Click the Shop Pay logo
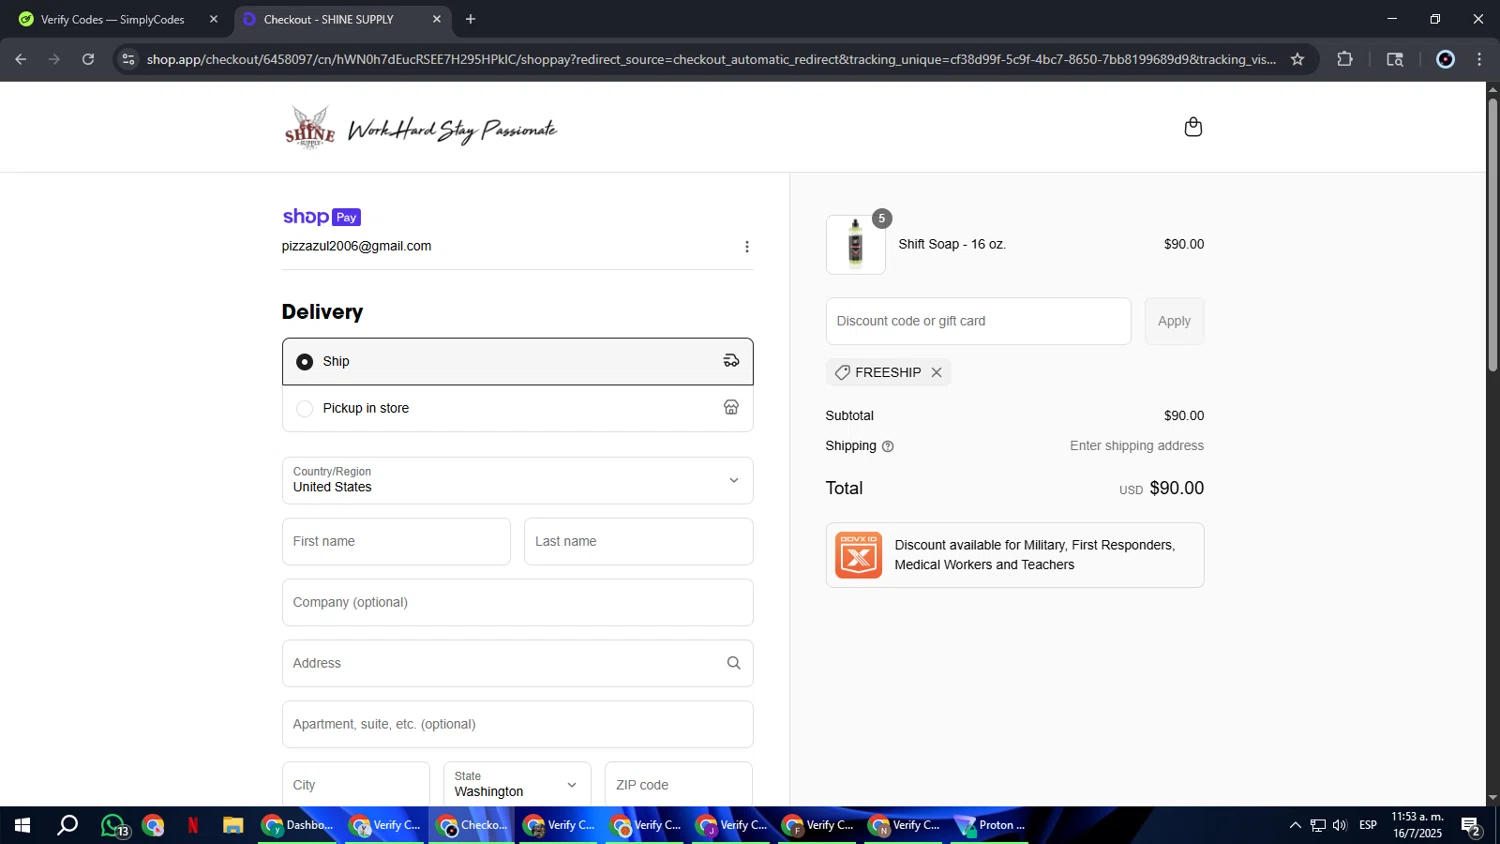Viewport: 1500px width, 844px height. pyautogui.click(x=321, y=217)
